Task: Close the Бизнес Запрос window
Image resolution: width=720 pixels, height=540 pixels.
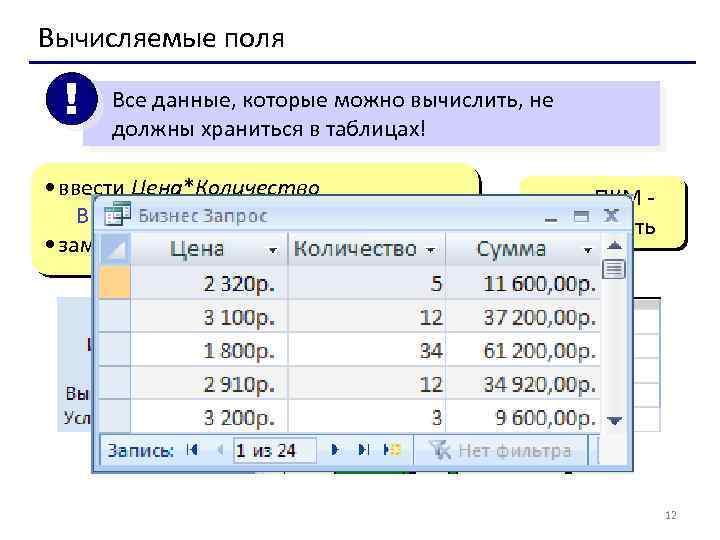Action: coord(611,215)
